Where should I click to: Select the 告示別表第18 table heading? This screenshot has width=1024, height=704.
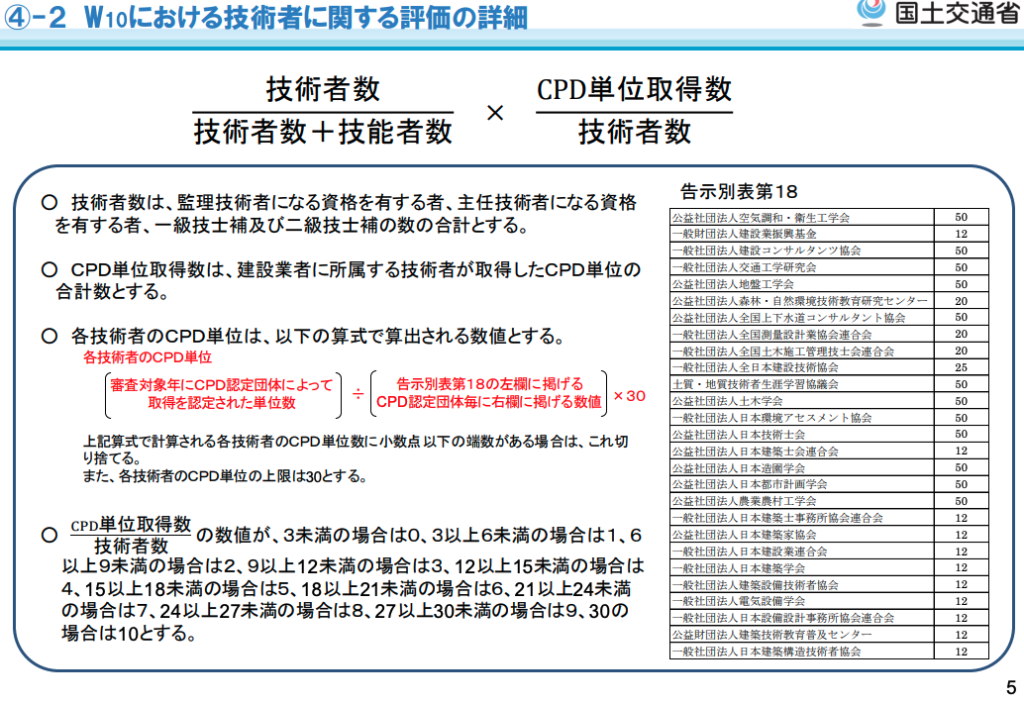coord(738,191)
